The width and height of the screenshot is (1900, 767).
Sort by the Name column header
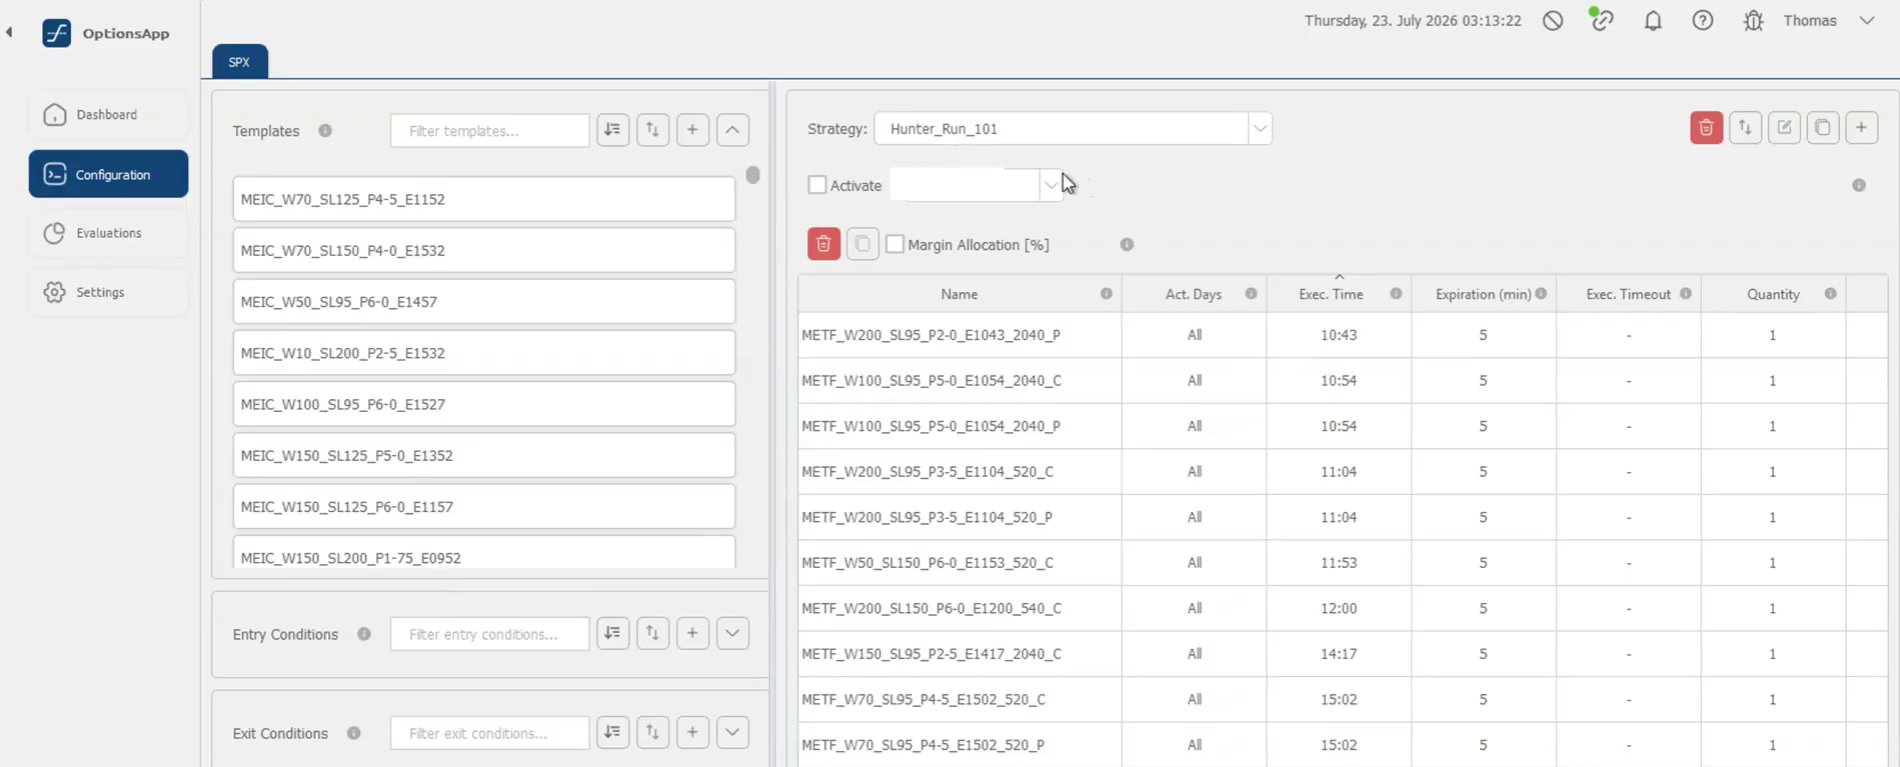click(x=959, y=294)
